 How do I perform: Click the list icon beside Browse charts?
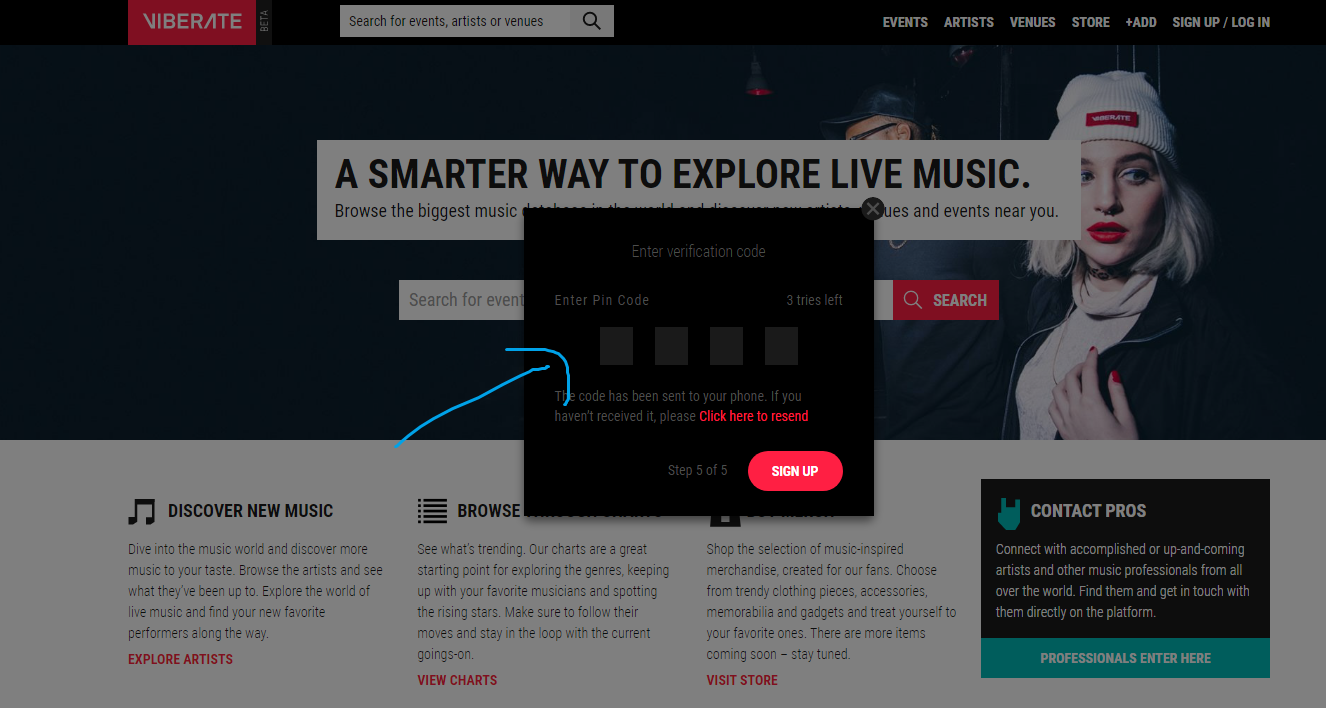tap(432, 511)
